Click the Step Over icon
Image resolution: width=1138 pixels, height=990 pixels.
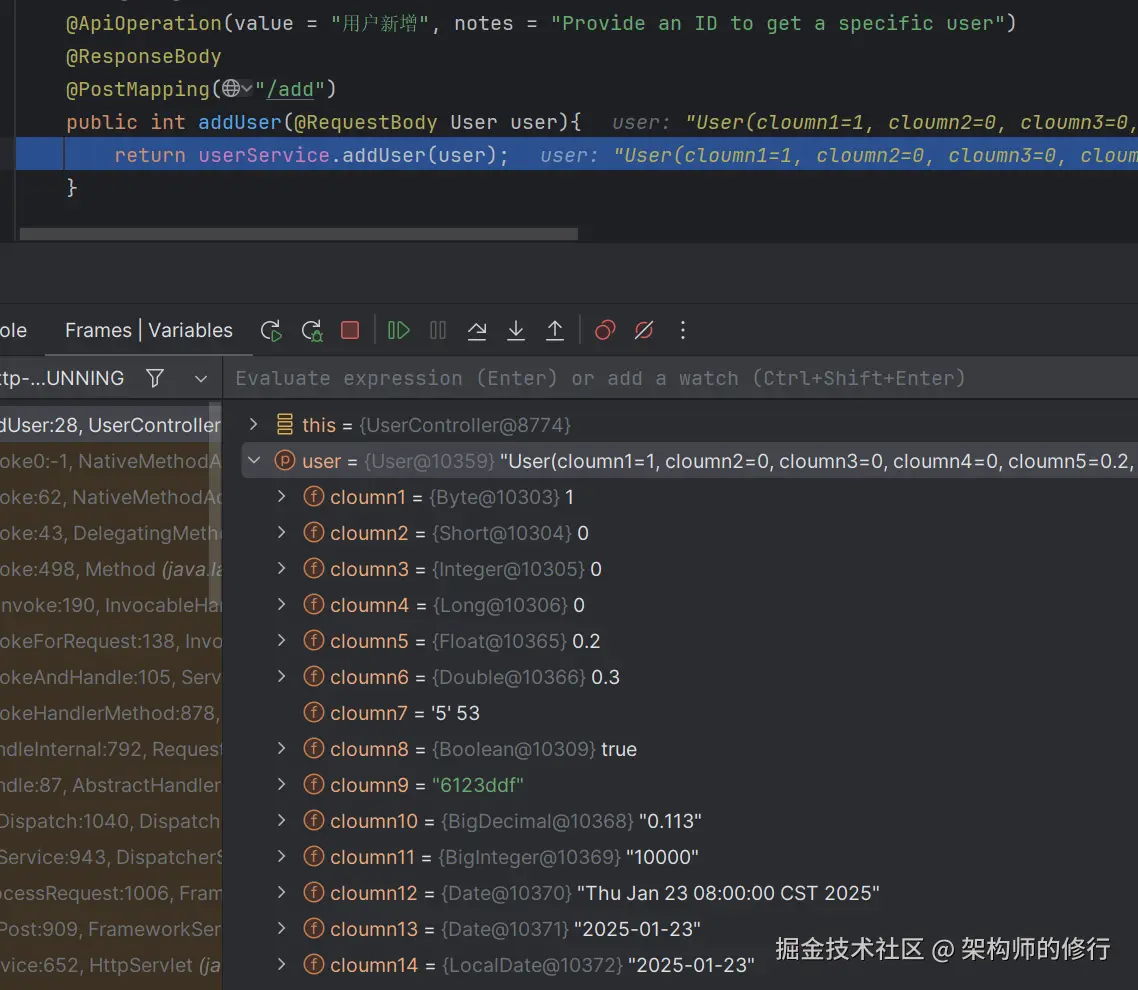pos(477,331)
